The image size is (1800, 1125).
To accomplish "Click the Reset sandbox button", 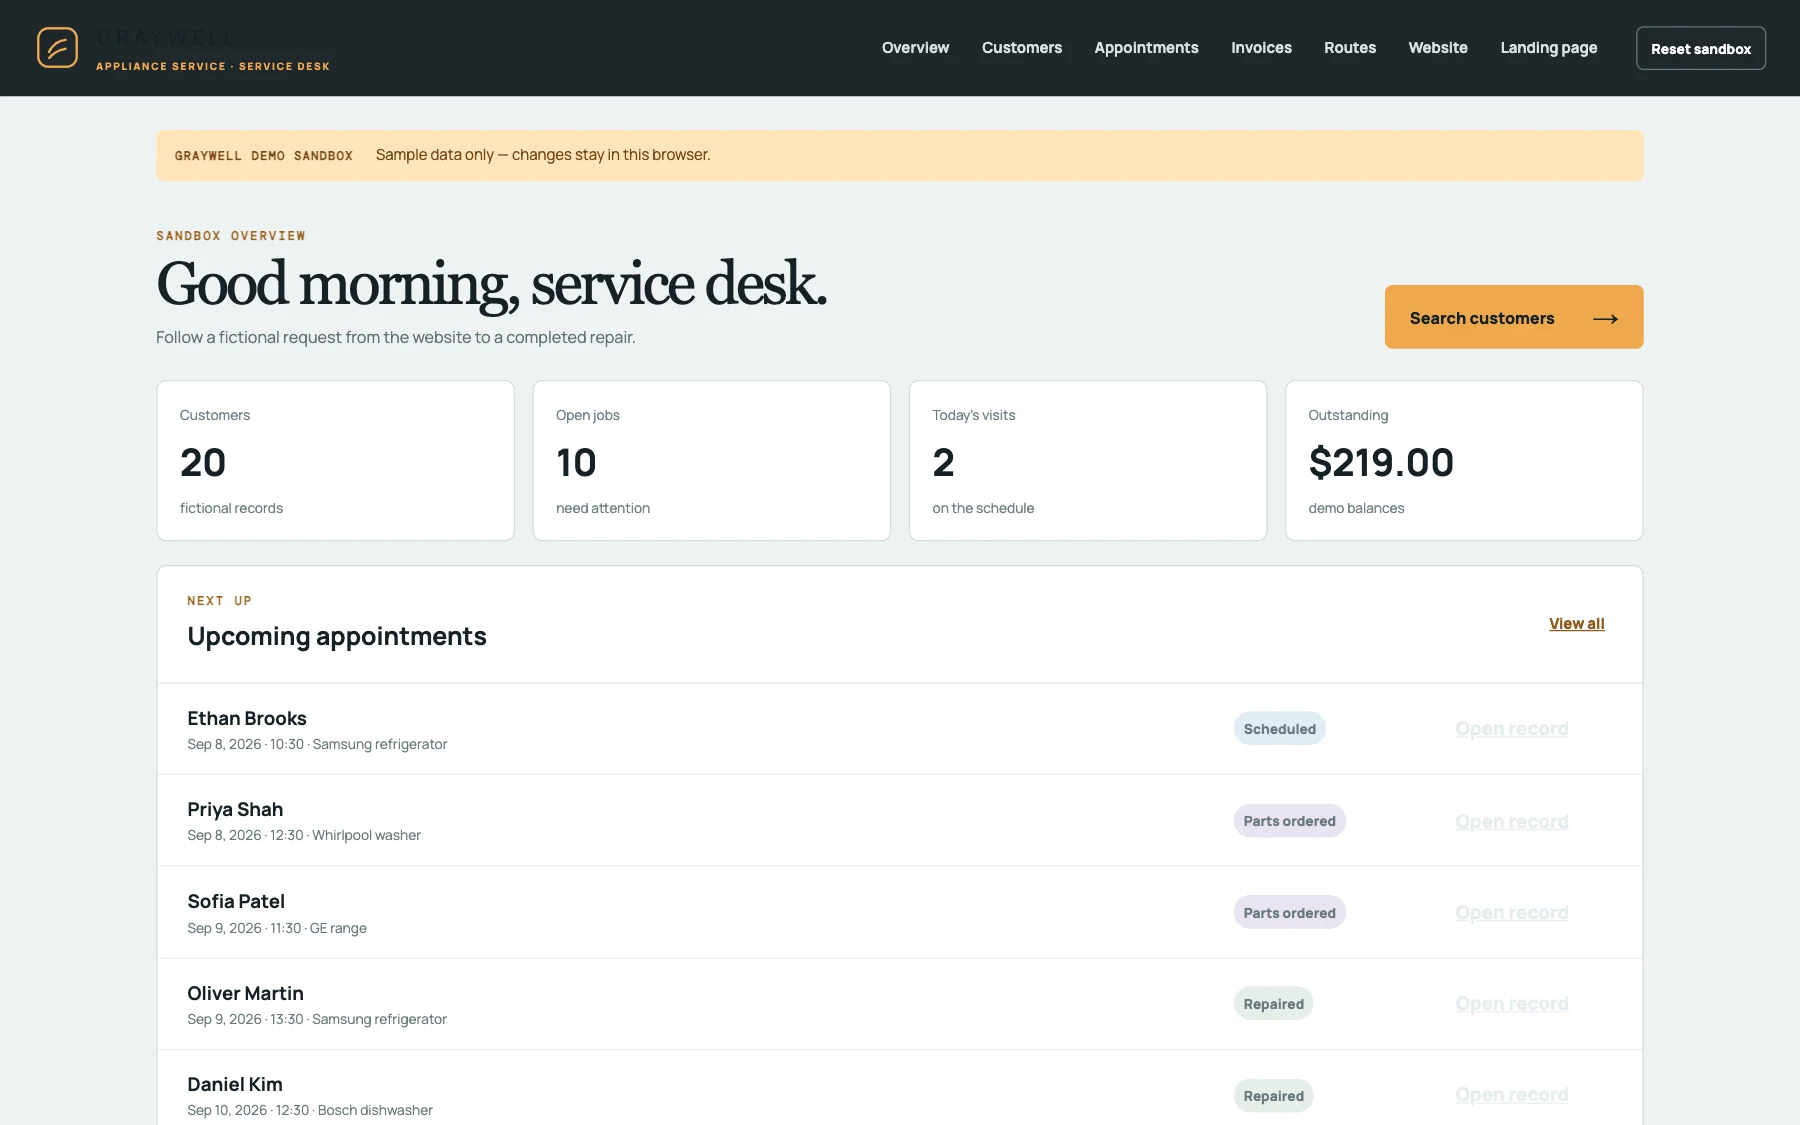I will (x=1700, y=48).
